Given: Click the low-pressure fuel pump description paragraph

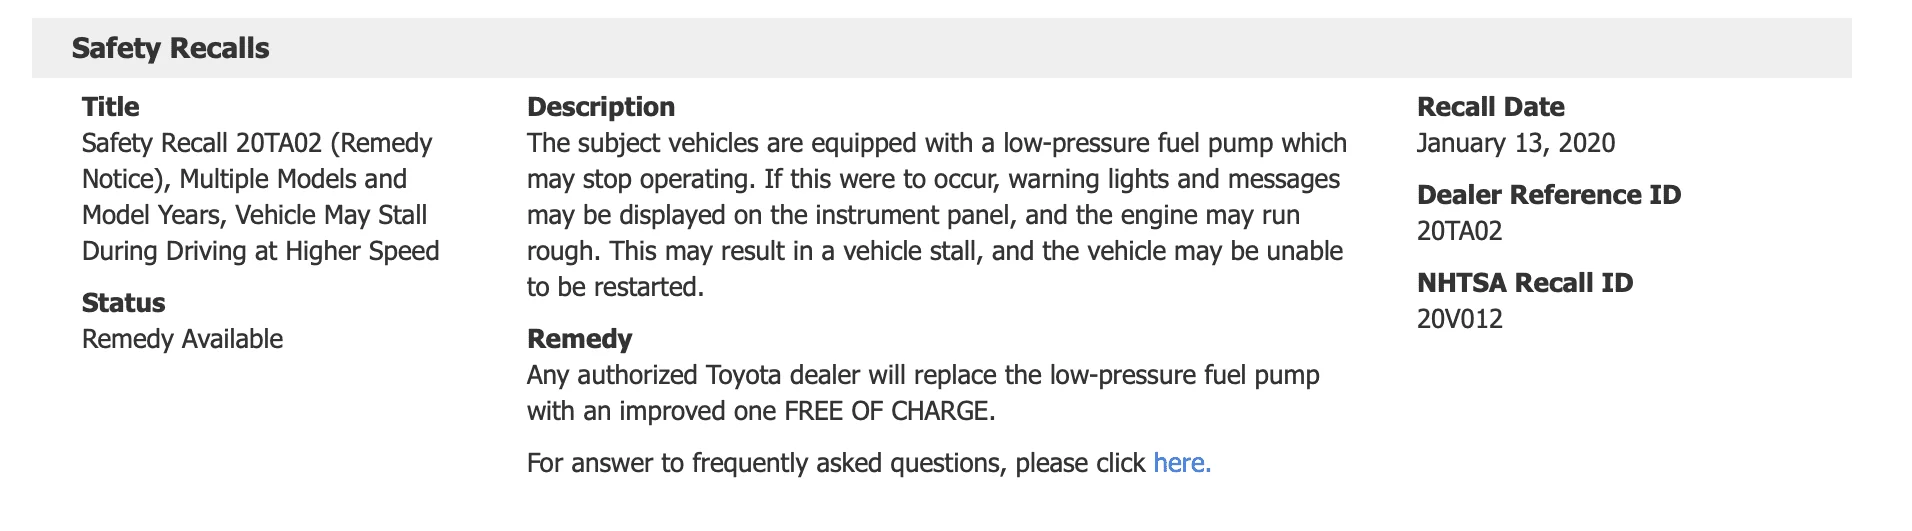Looking at the screenshot, I should [937, 215].
